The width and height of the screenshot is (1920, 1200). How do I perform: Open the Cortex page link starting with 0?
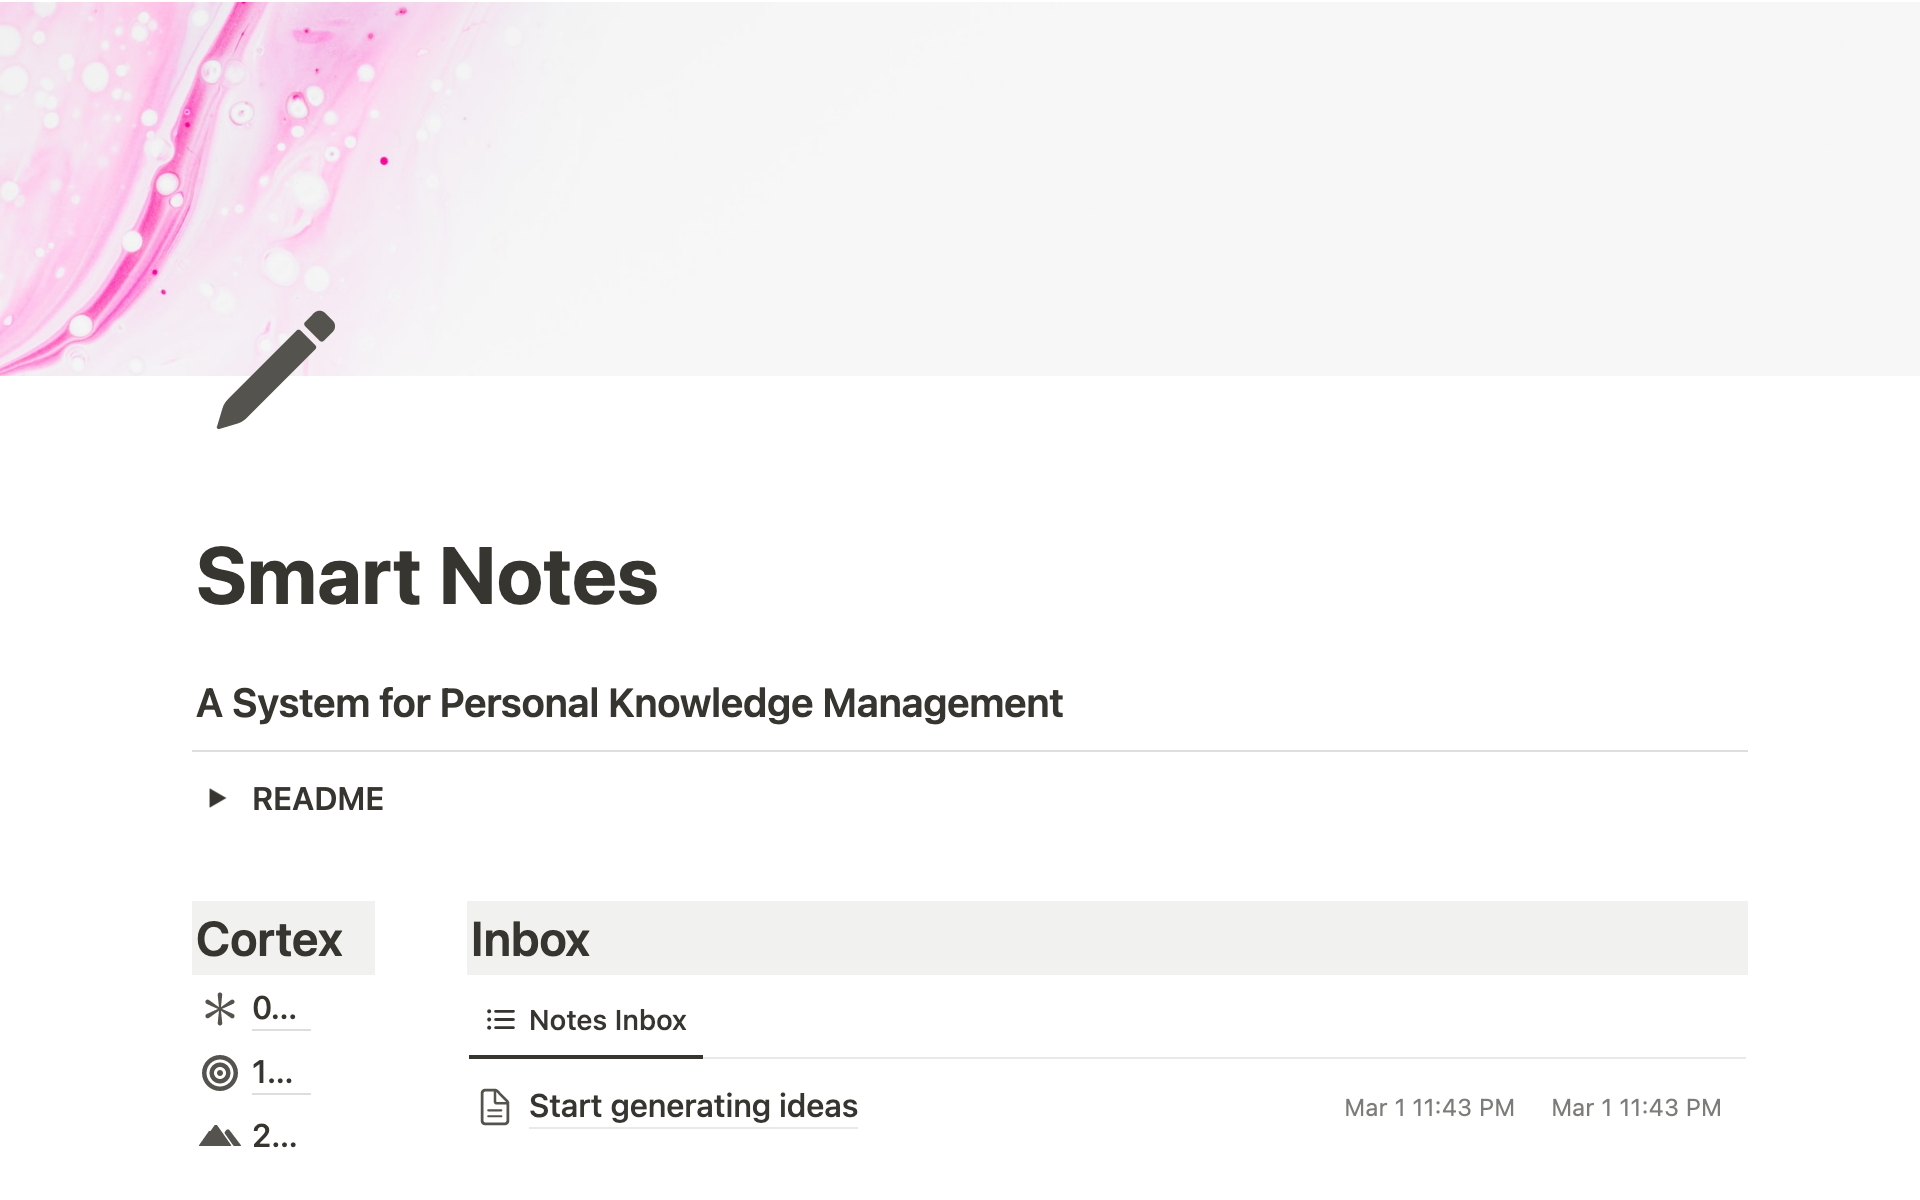pos(274,1008)
